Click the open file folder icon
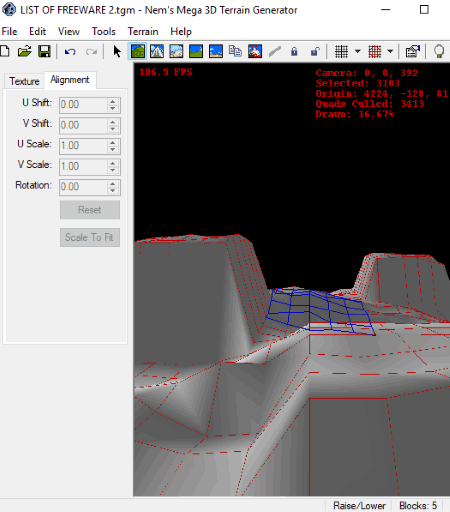Image resolution: width=450 pixels, height=512 pixels. click(x=25, y=52)
